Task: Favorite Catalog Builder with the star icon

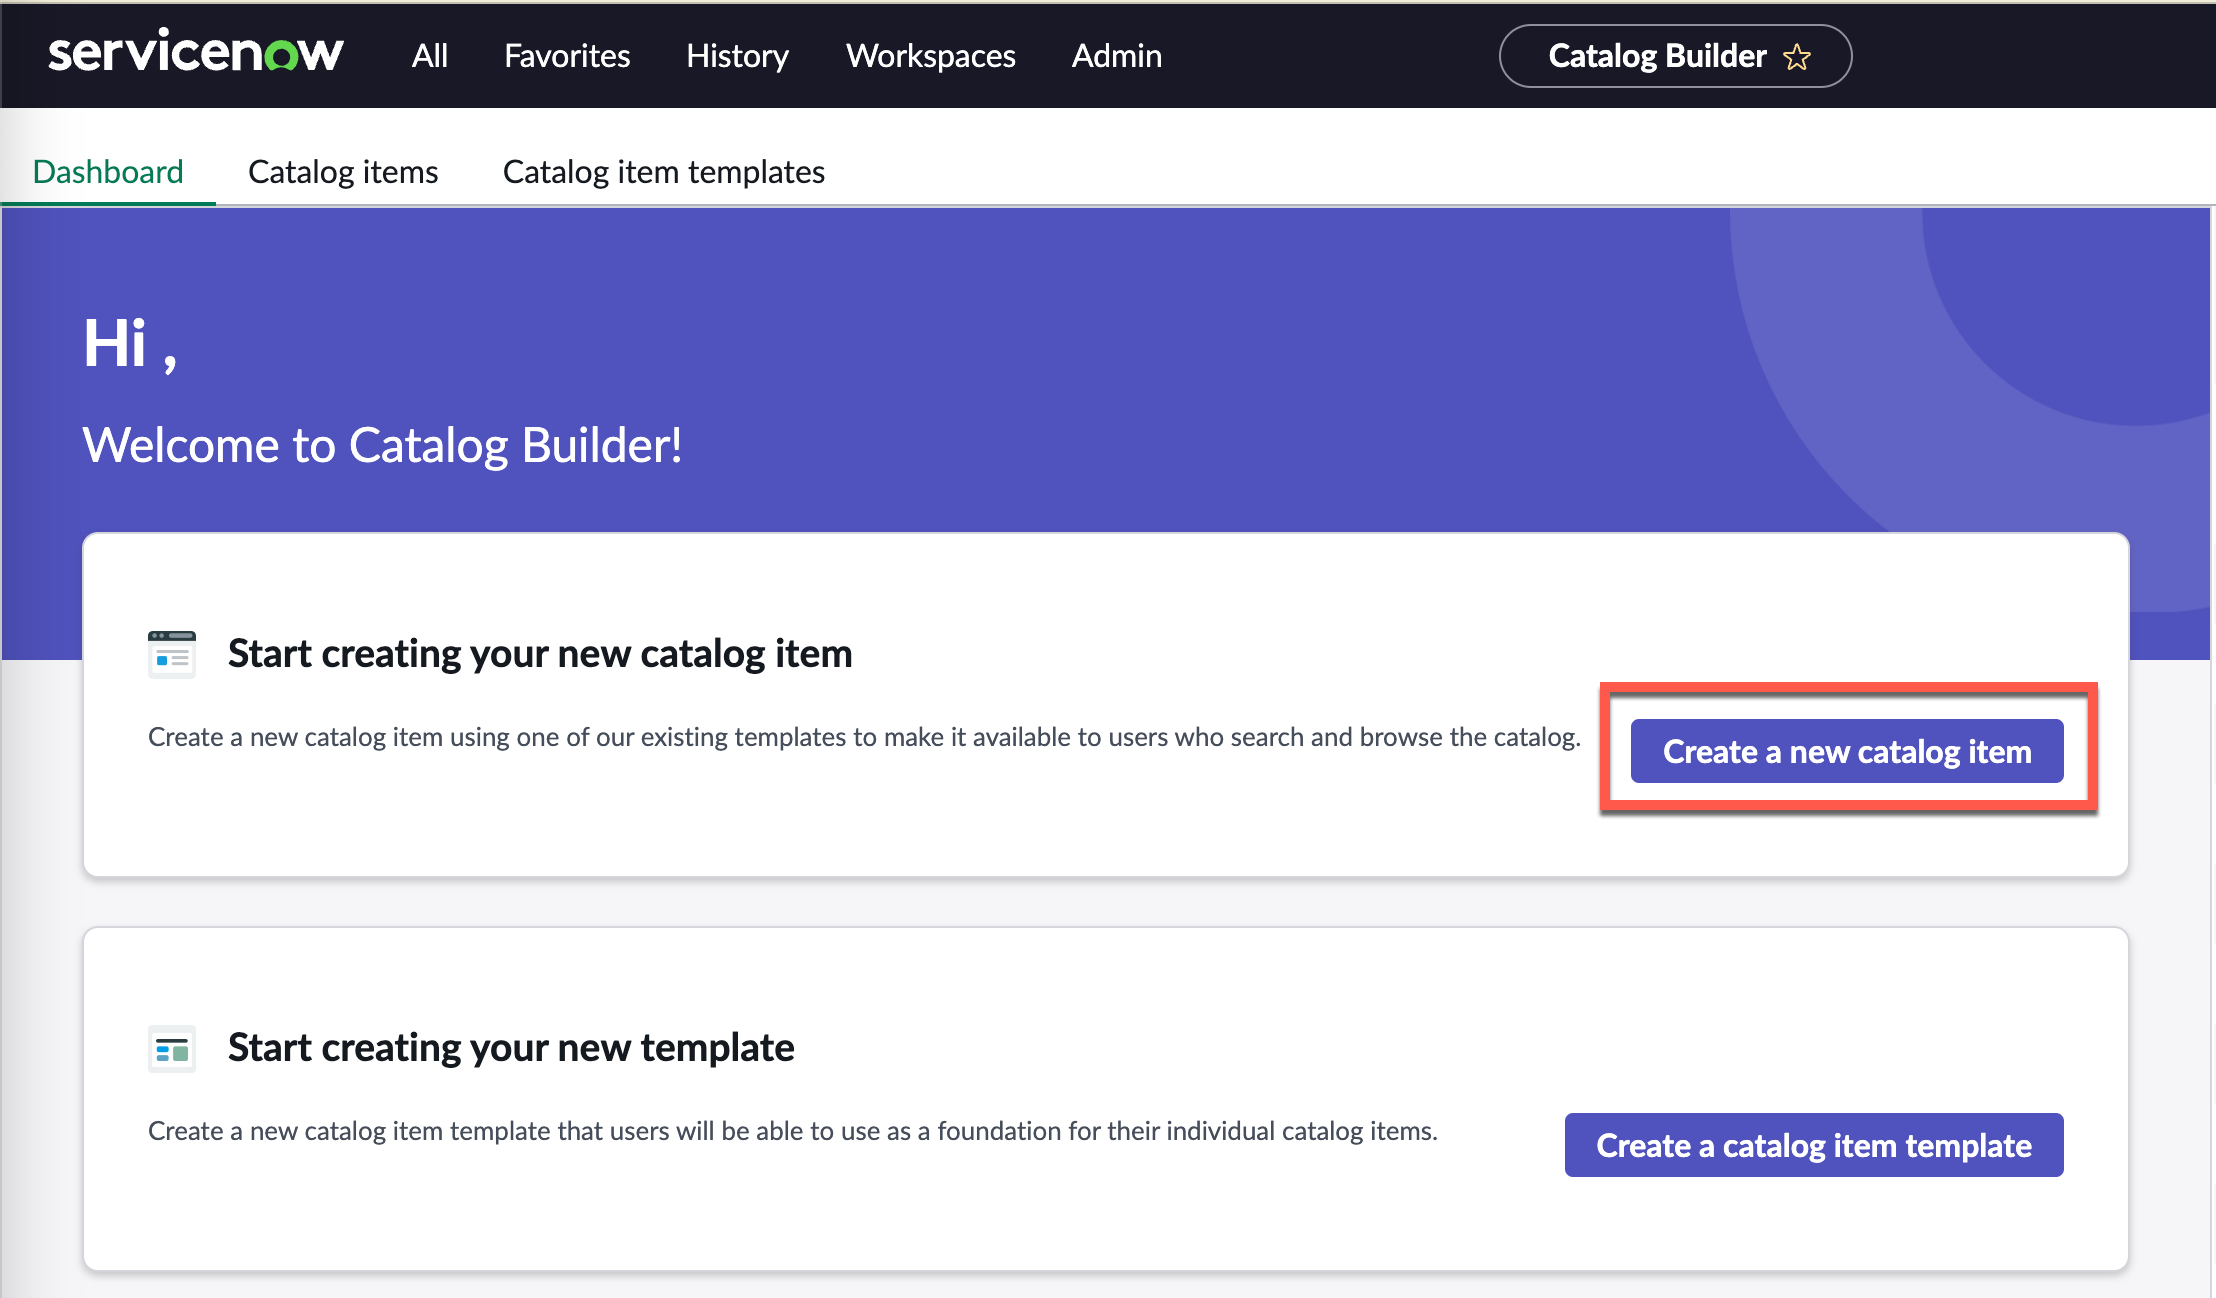Action: coord(1797,57)
